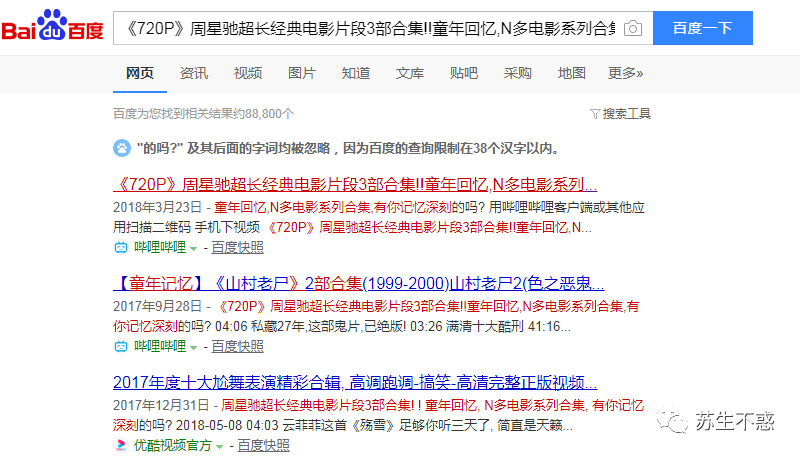
Task: Expand dropdown arrow under 山村老尸 result
Action: (x=193, y=347)
